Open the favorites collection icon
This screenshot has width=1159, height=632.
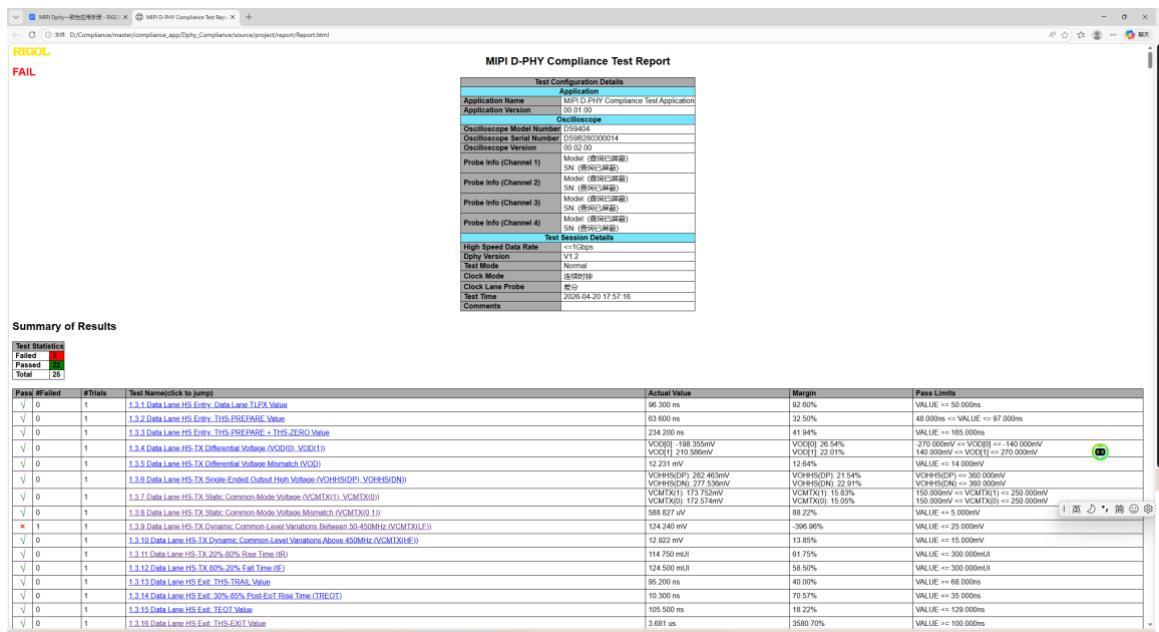[1081, 35]
